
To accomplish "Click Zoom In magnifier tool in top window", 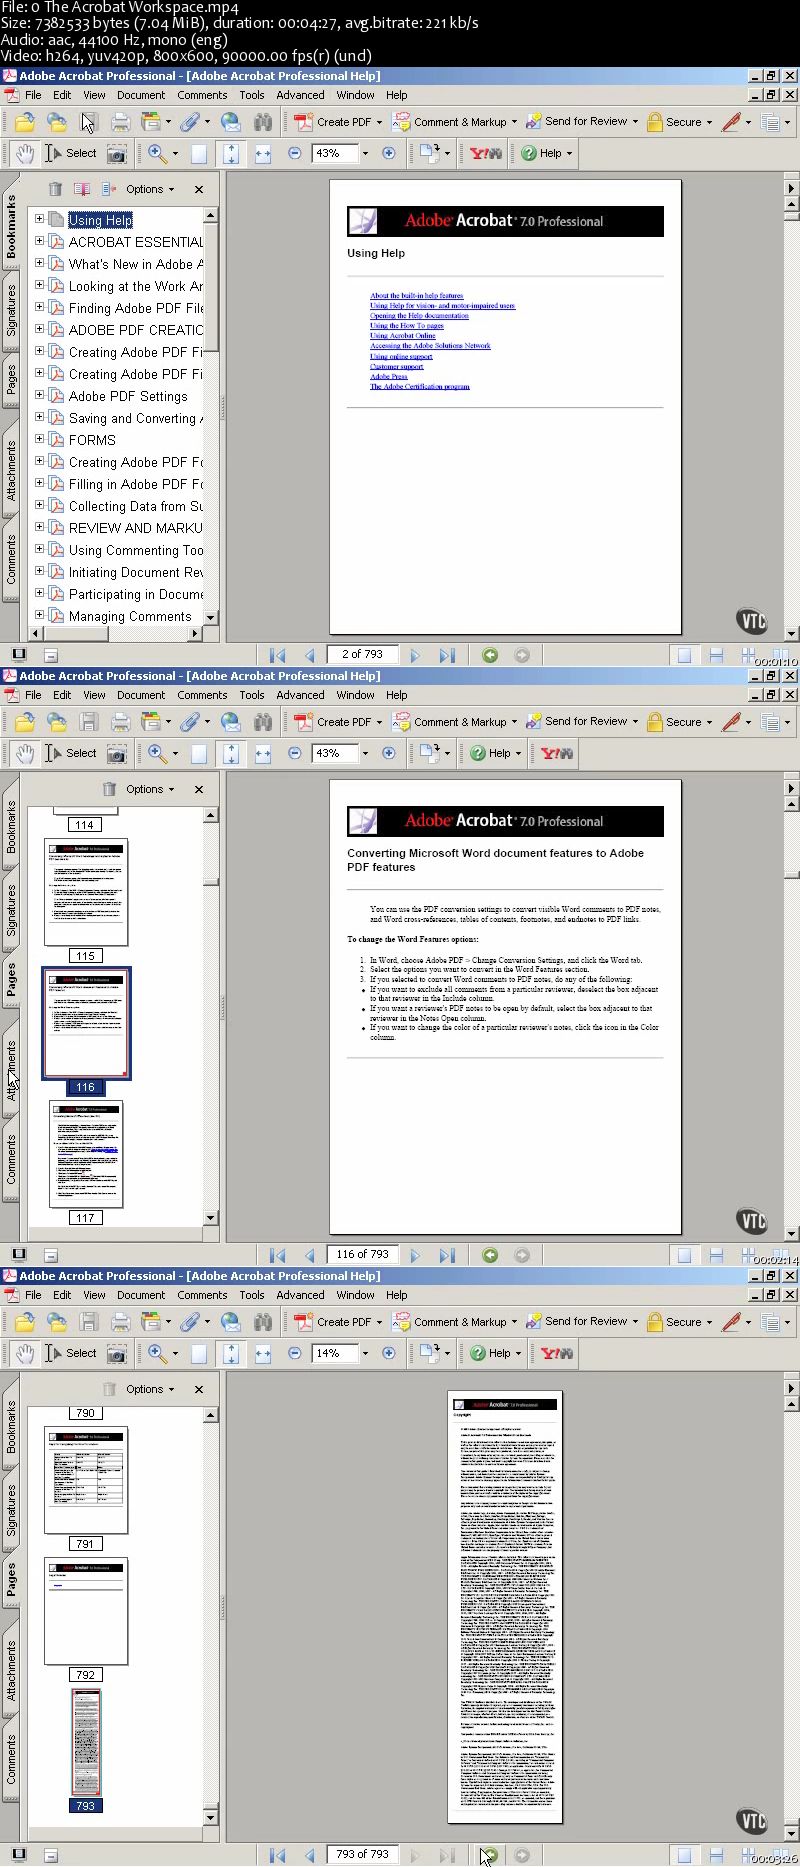I will 157,153.
